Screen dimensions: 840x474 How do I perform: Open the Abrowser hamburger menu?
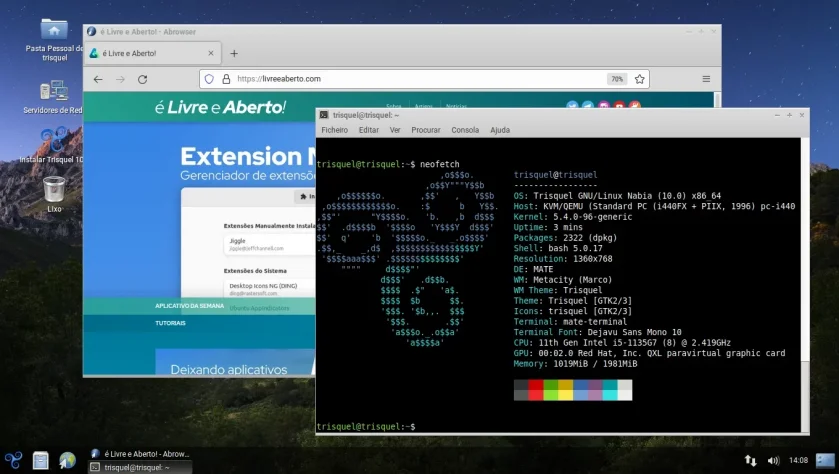tap(706, 79)
